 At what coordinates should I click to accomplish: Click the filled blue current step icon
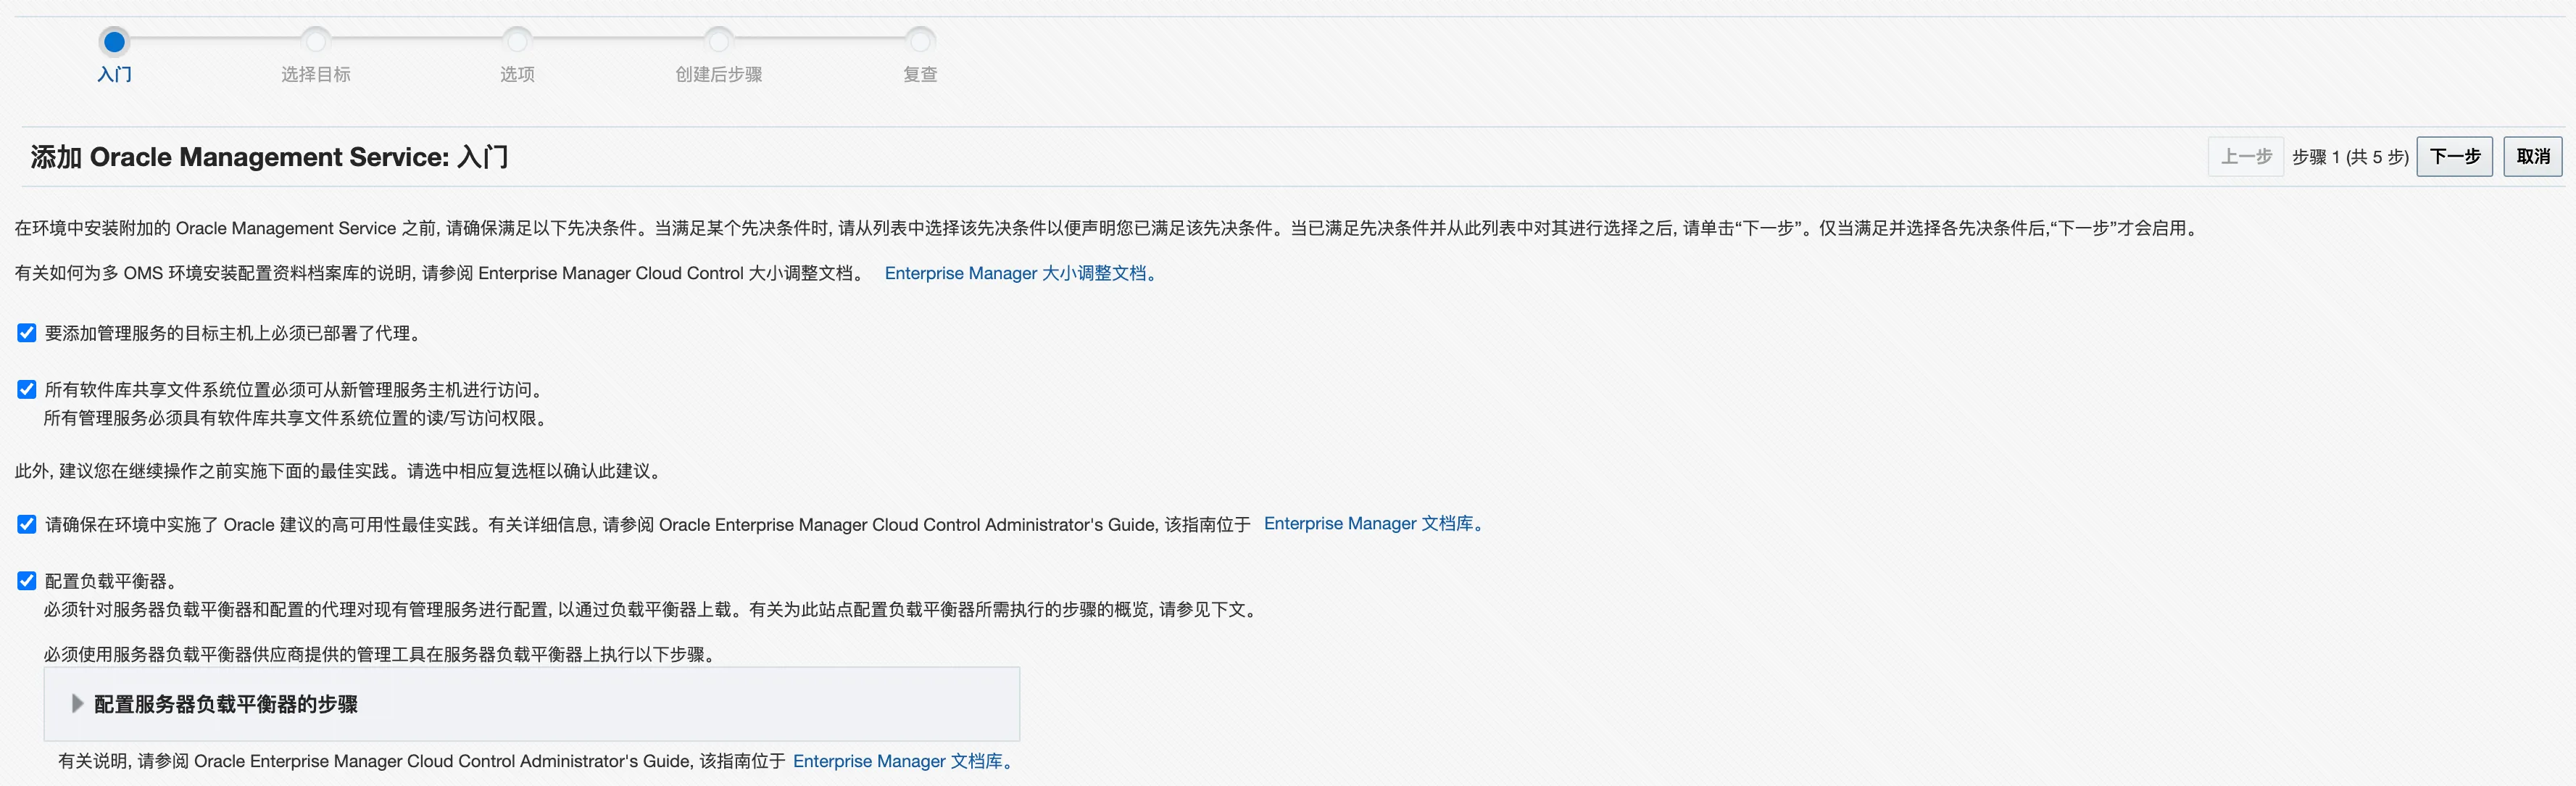tap(114, 42)
